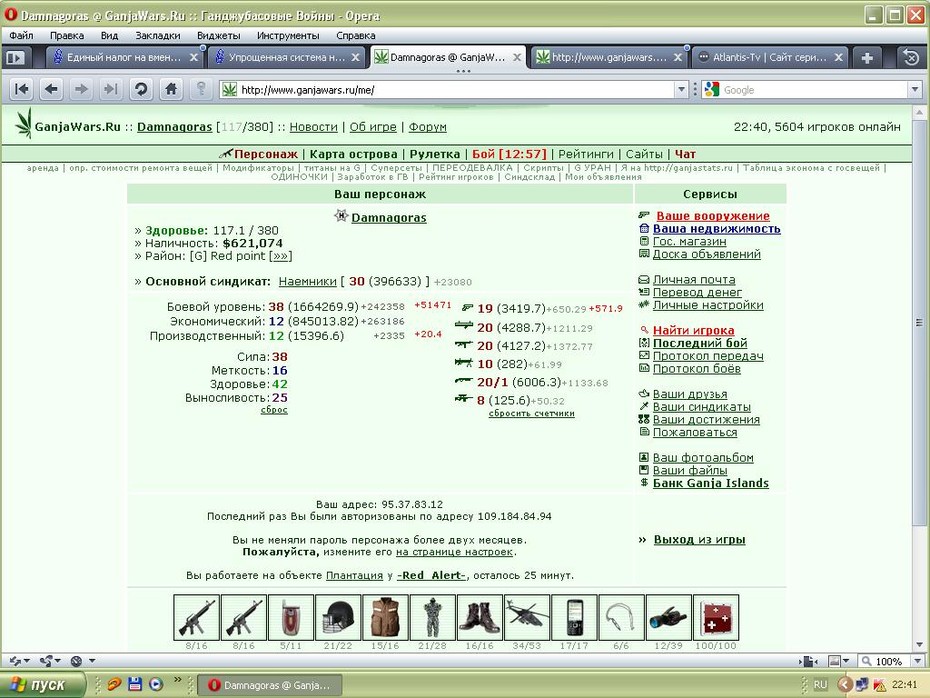Open the address bar history dropdown

pyautogui.click(x=681, y=90)
